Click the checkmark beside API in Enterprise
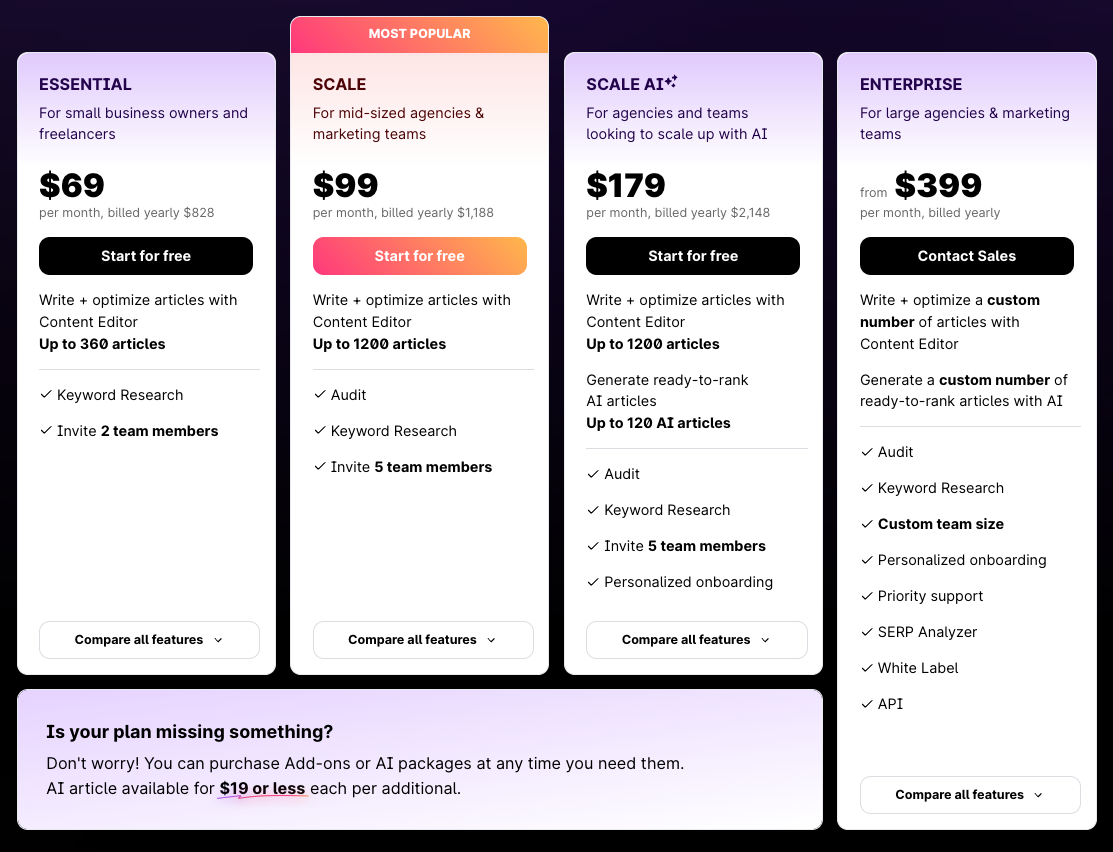The width and height of the screenshot is (1113, 852). click(867, 704)
